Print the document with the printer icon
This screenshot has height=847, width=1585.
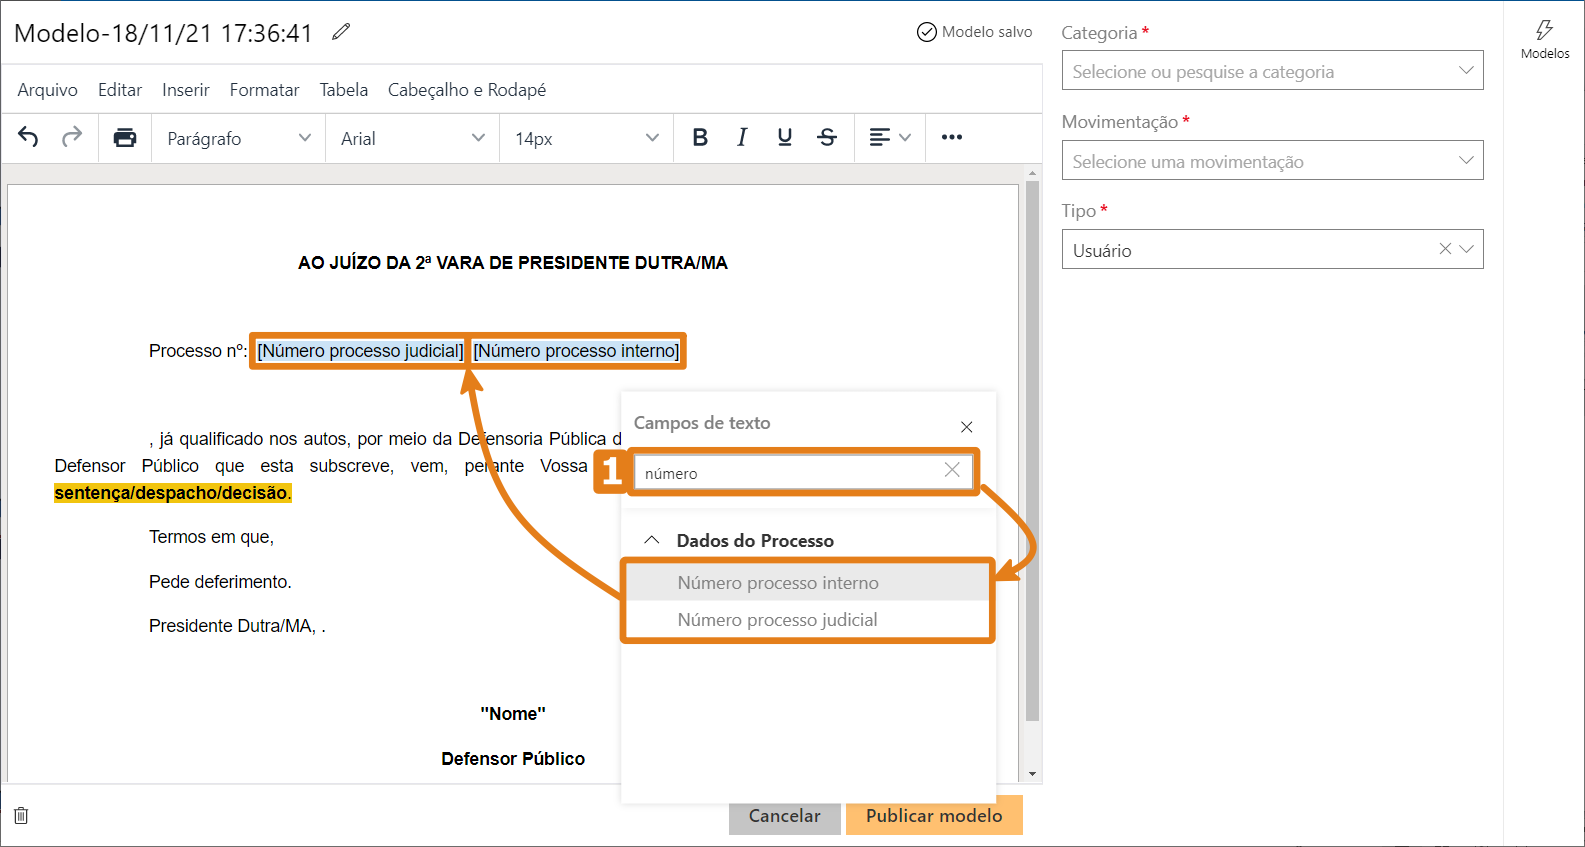point(125,137)
